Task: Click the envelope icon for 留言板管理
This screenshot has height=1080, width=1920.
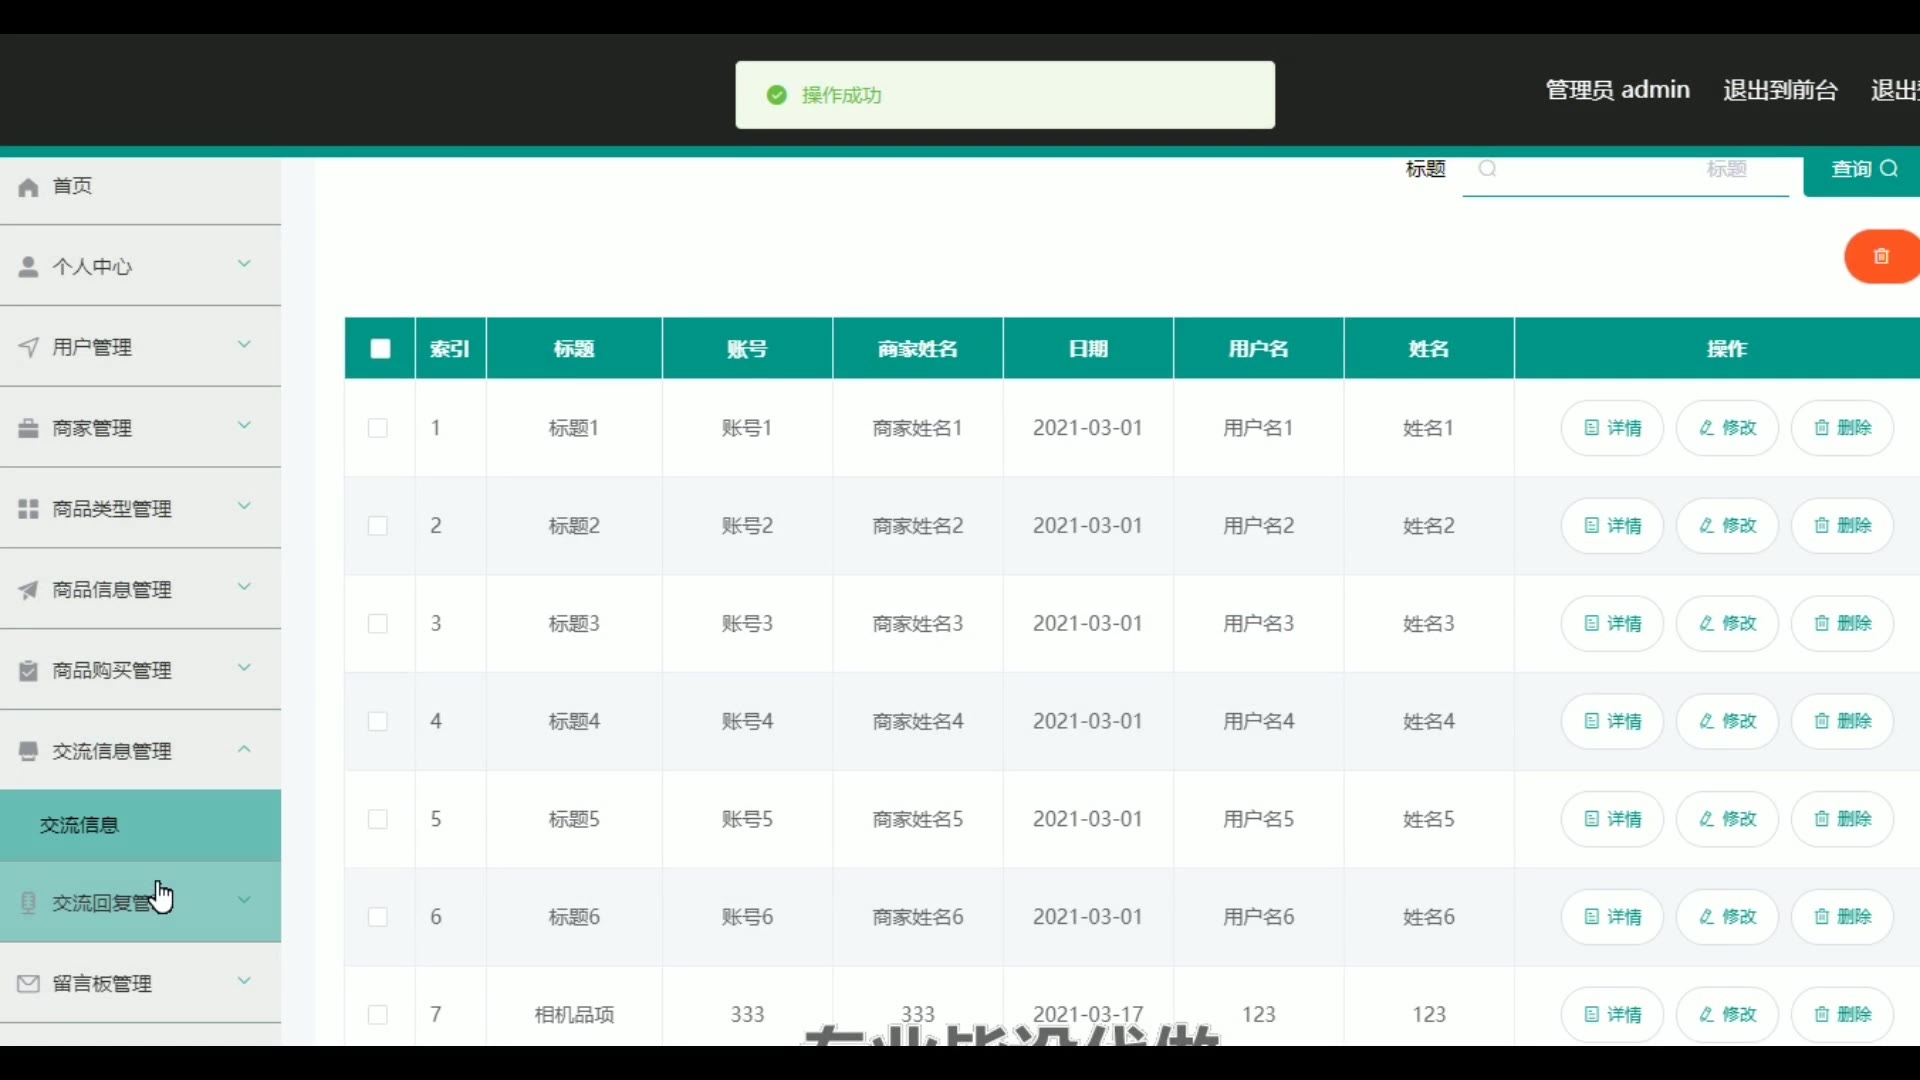Action: [28, 984]
